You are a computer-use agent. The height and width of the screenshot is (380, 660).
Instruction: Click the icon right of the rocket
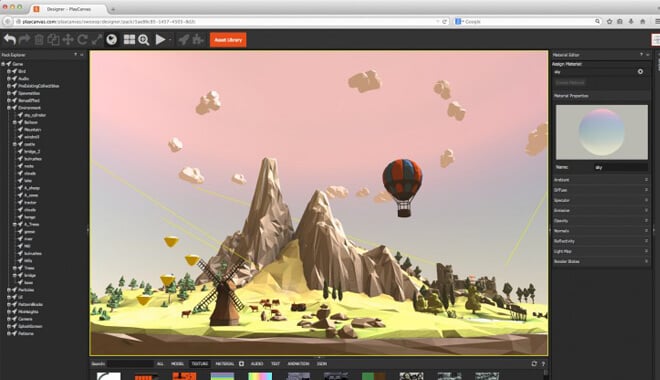(198, 40)
